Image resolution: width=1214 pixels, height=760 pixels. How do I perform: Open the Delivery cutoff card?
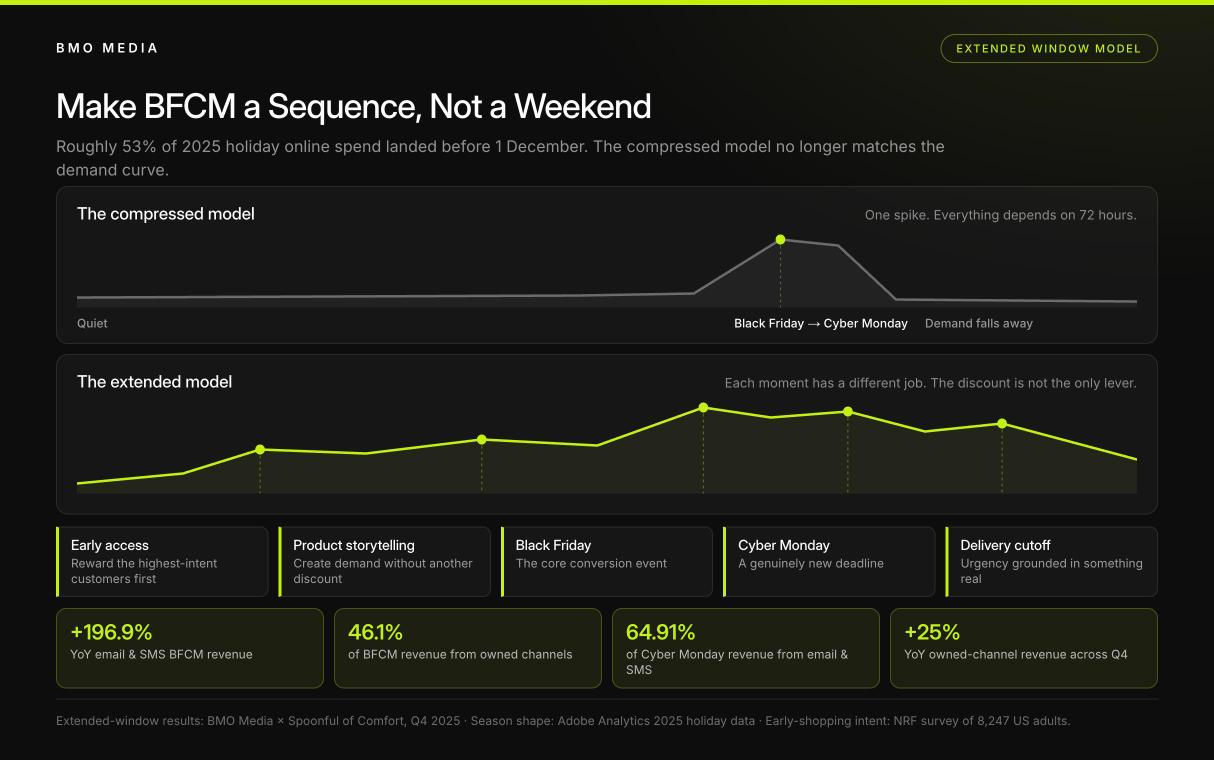point(1052,562)
